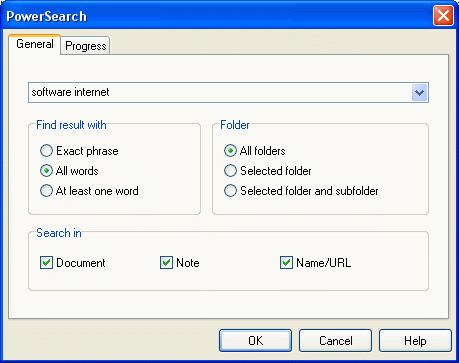
Task: Close the PowerSearch window
Action: (x=443, y=16)
